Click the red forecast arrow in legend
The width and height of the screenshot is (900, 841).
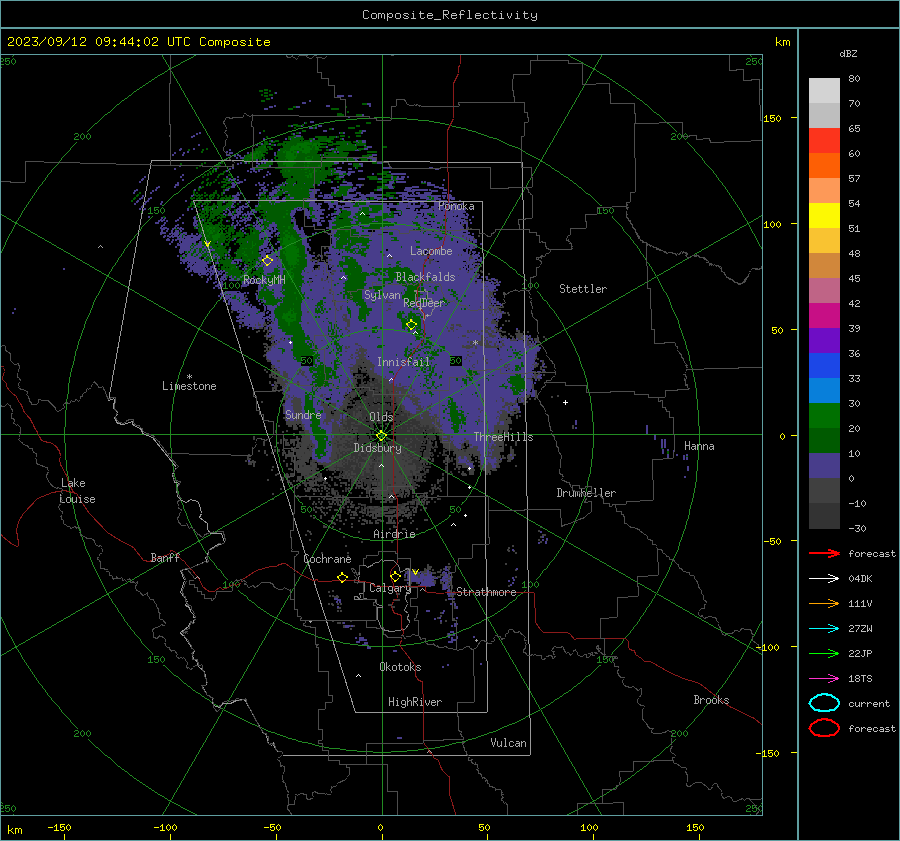pyautogui.click(x=824, y=553)
